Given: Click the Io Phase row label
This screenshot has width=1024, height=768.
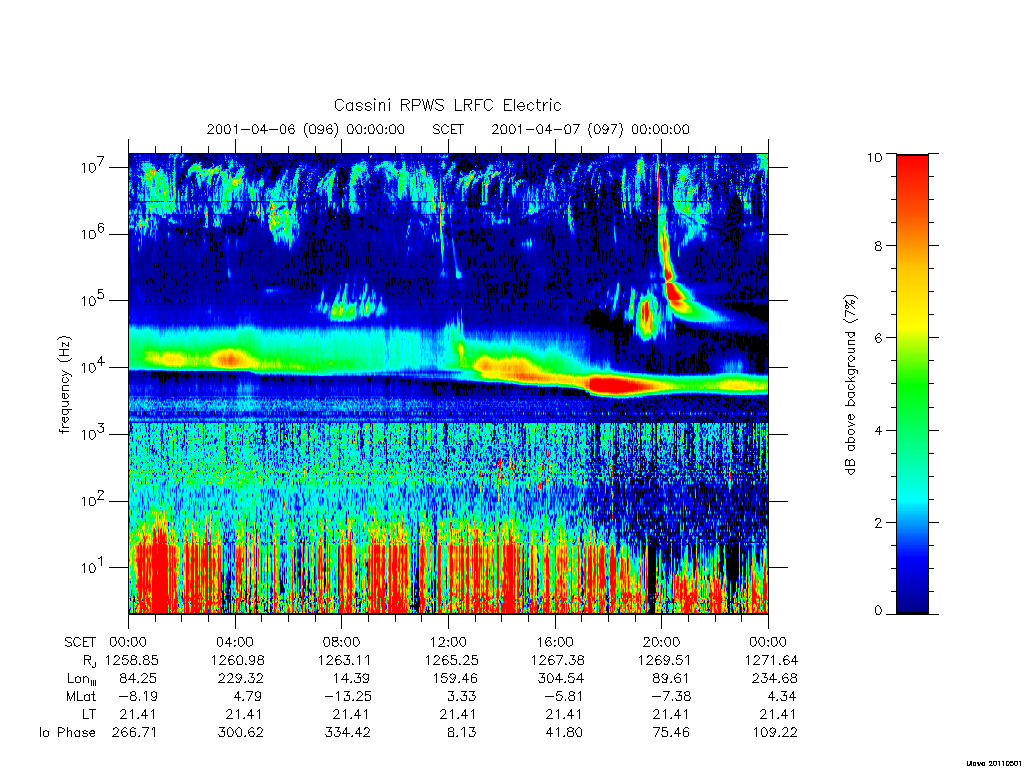Looking at the screenshot, I should click(x=67, y=733).
